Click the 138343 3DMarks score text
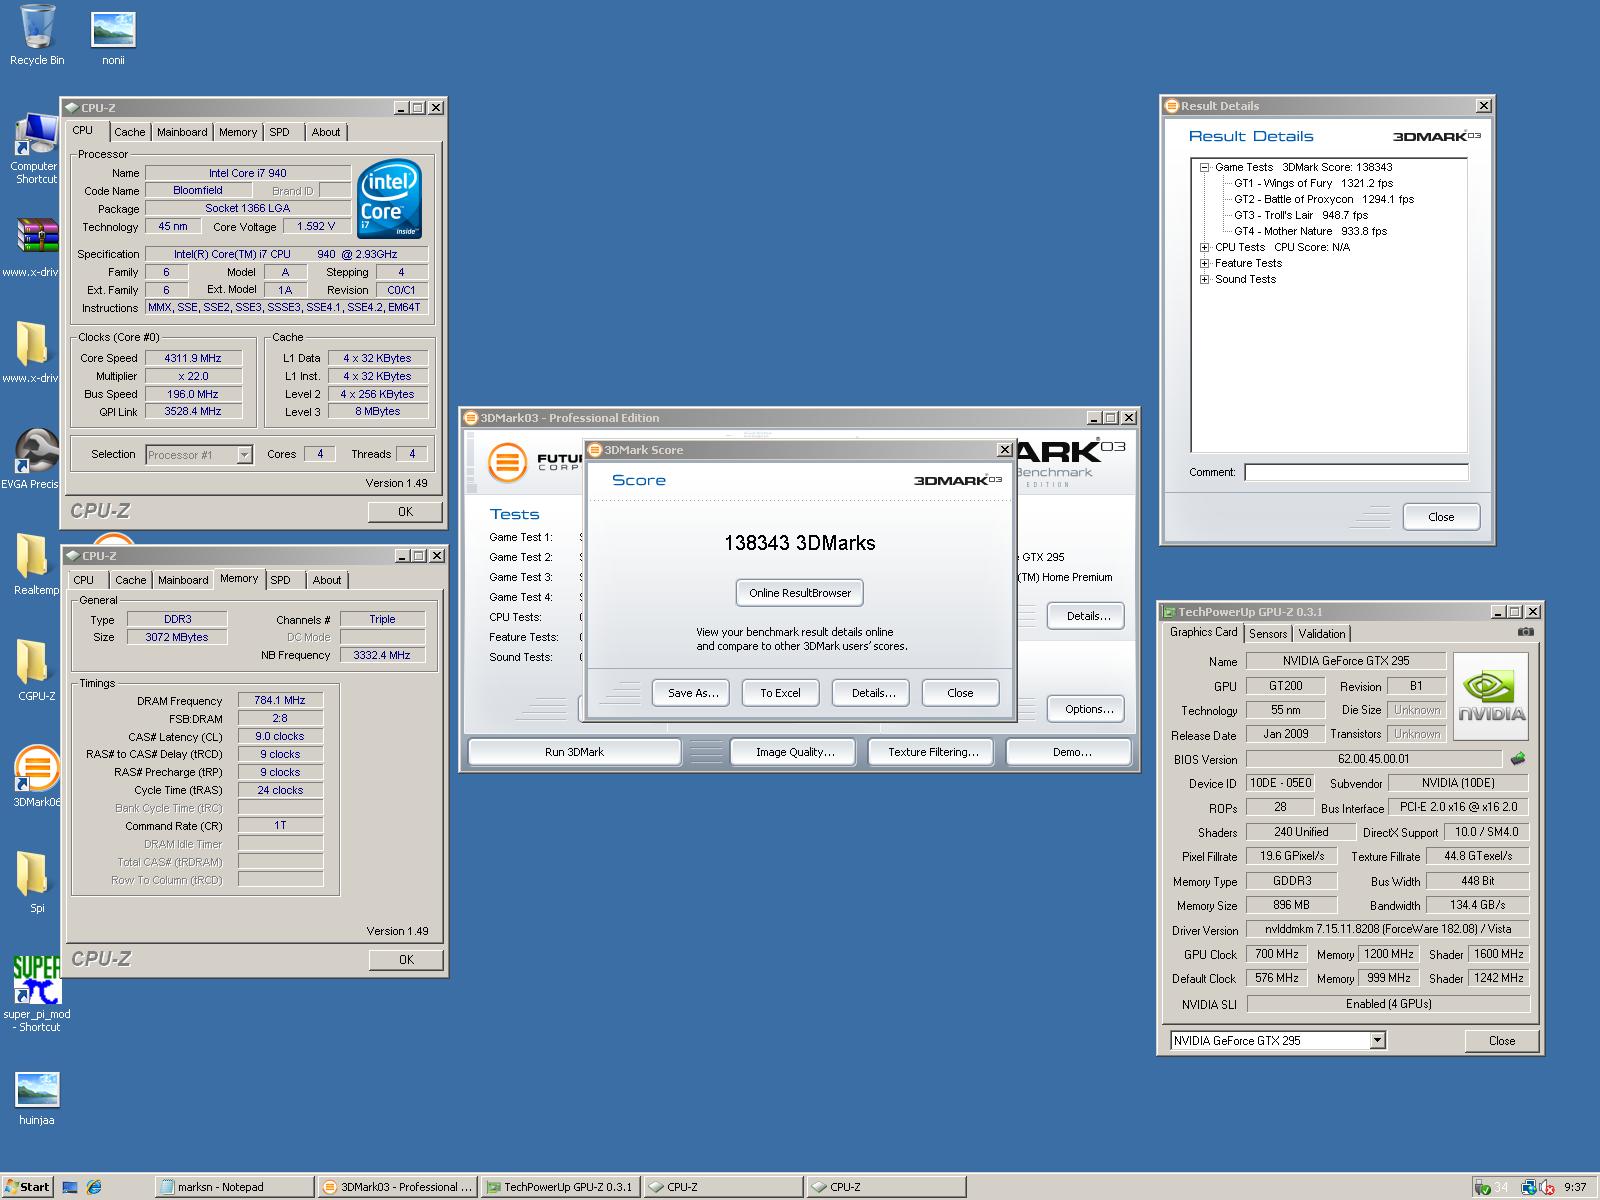Image resolution: width=1600 pixels, height=1200 pixels. pos(800,543)
